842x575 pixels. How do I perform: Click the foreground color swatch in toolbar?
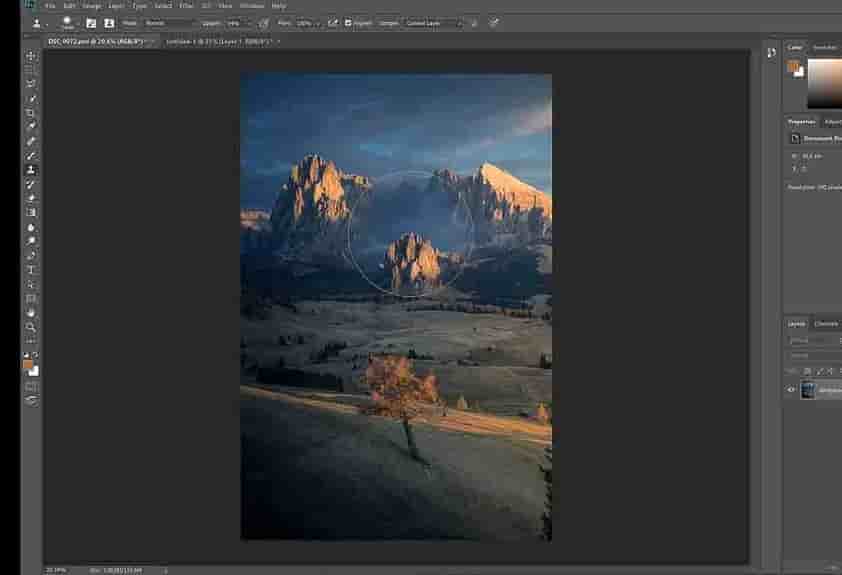[28, 365]
